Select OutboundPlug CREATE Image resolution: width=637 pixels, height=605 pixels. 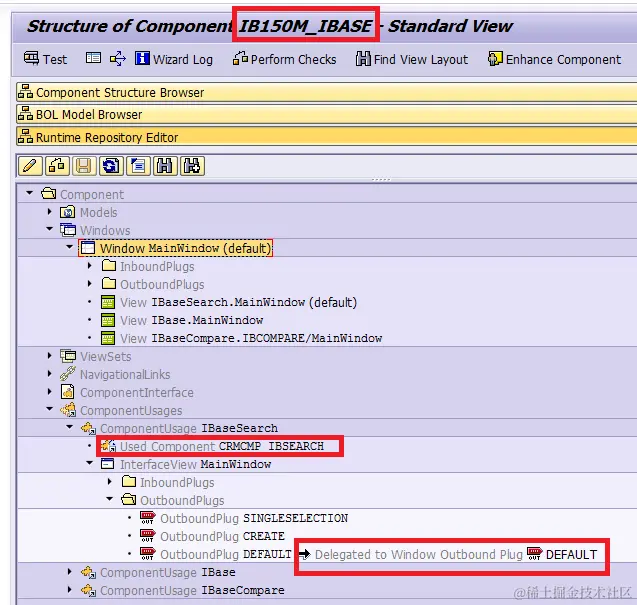click(212, 536)
